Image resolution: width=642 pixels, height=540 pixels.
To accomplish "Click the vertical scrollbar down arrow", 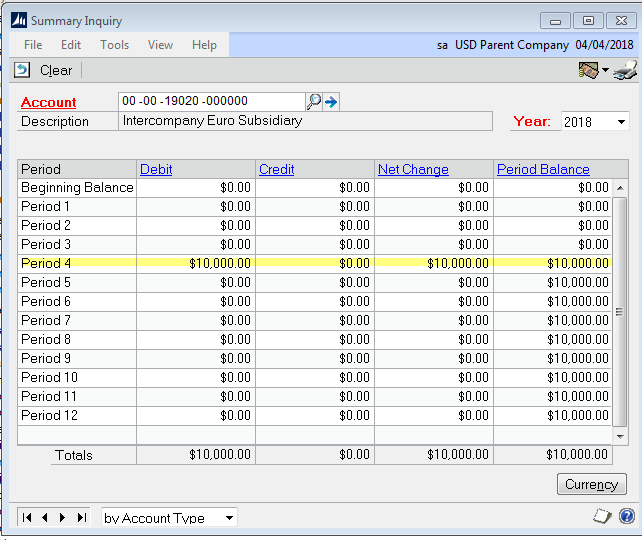I will click(621, 437).
